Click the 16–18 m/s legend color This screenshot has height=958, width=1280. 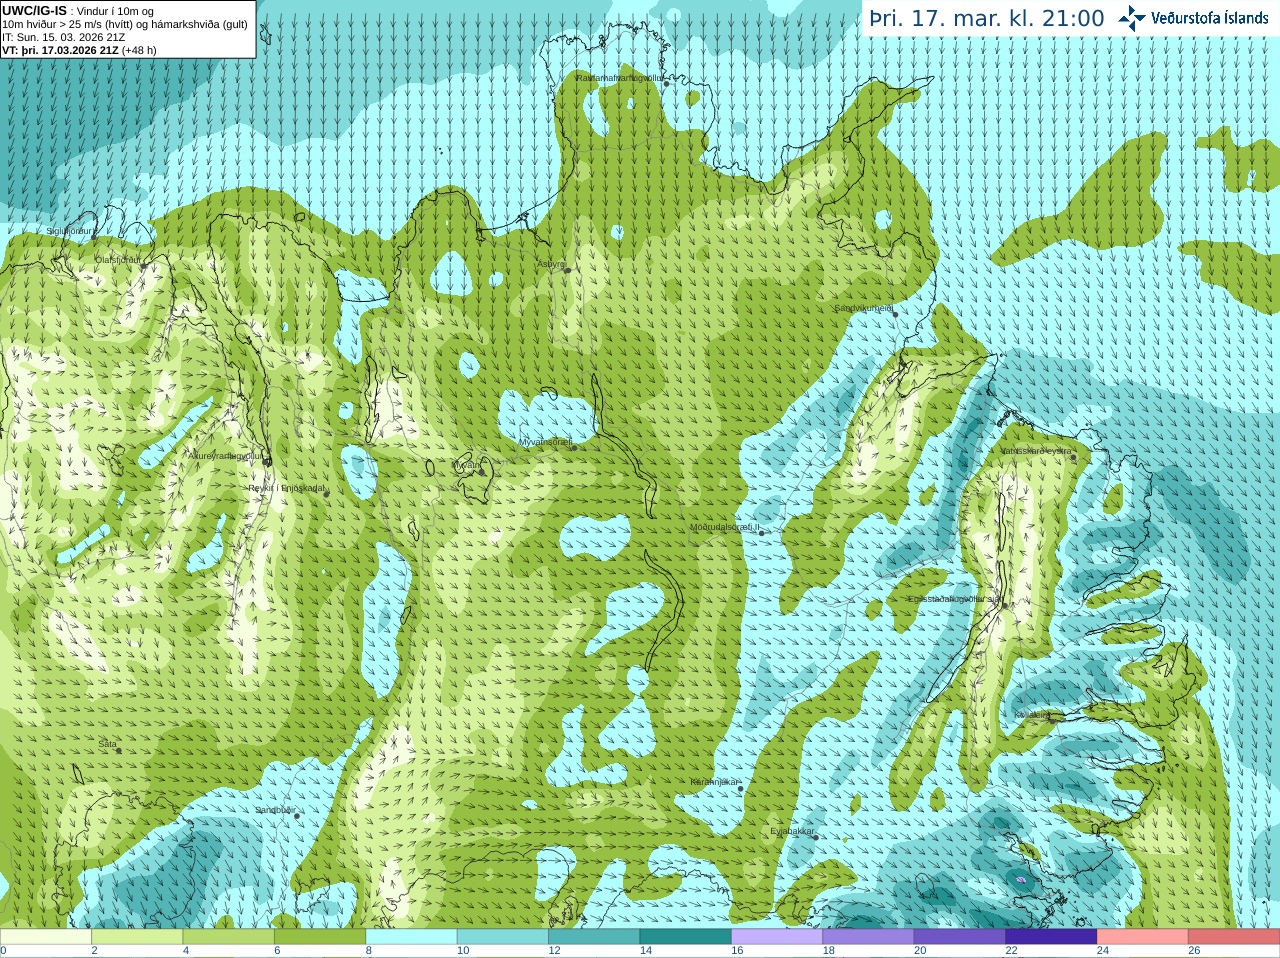pos(777,937)
